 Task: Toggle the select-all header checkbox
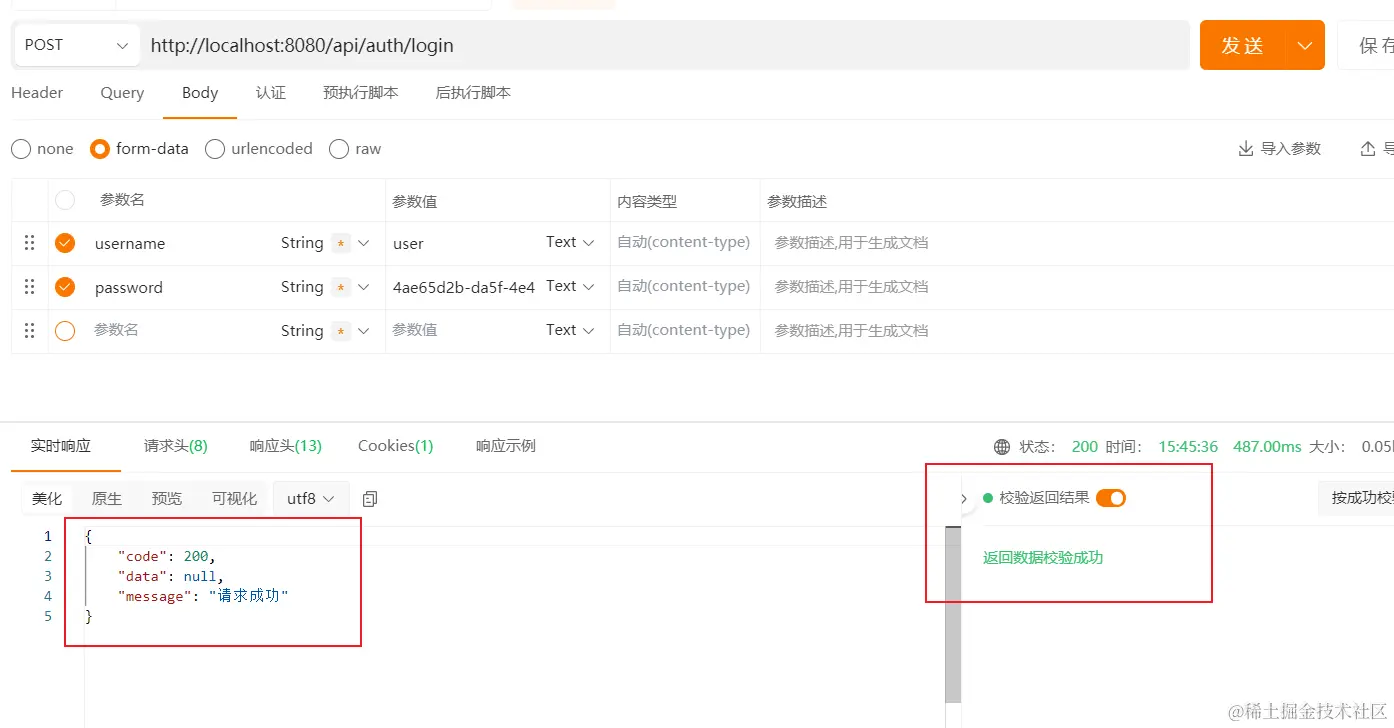(65, 200)
